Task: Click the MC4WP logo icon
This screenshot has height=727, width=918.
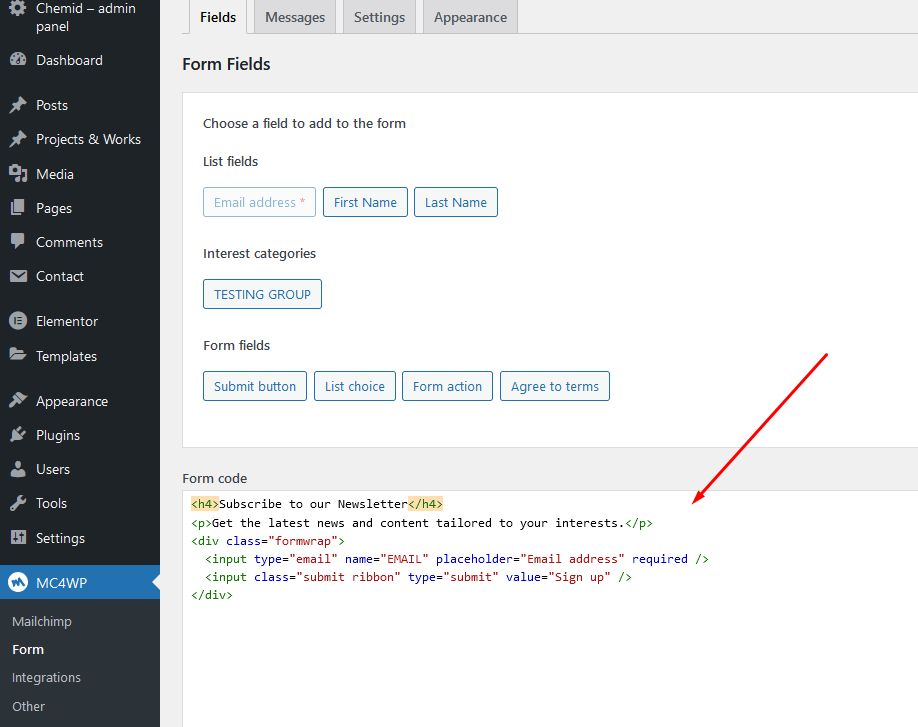Action: pyautogui.click(x=18, y=582)
